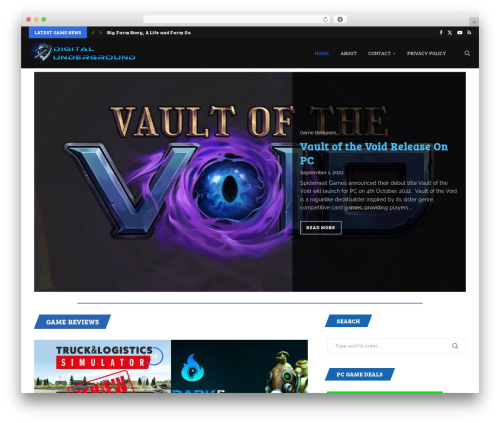The height and width of the screenshot is (423, 500).
Task: Open the X (Twitter) social icon
Action: tap(450, 33)
